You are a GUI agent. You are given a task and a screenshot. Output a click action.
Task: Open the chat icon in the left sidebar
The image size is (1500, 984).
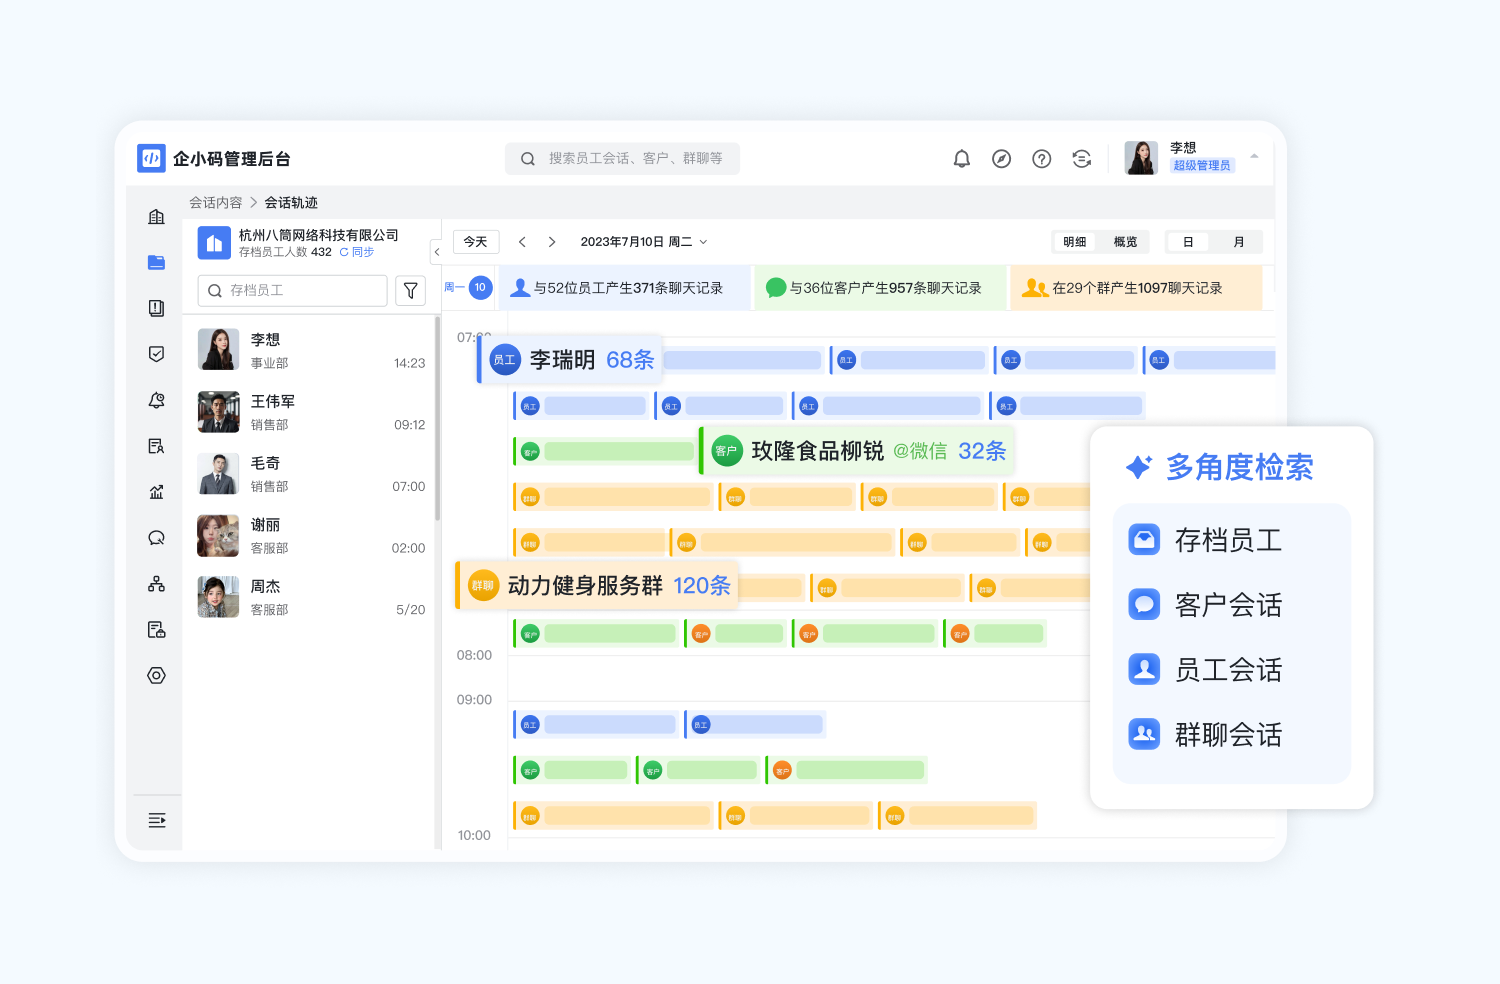pyautogui.click(x=156, y=537)
